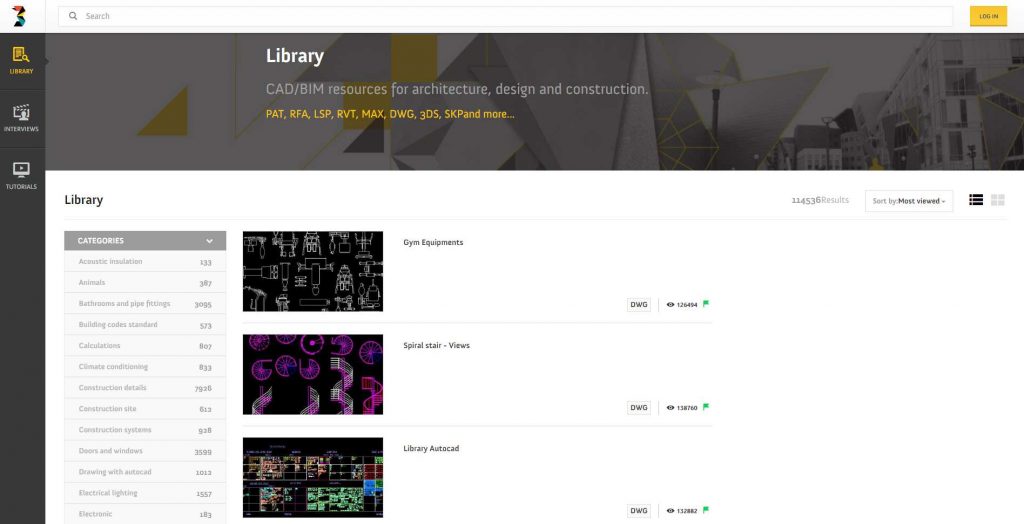Click the LOG IN button
Screen dimensions: 1024x524
[x=988, y=16]
